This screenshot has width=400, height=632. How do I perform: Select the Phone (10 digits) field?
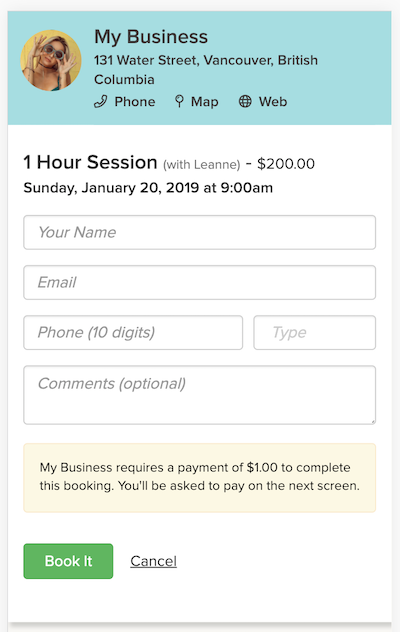tap(133, 333)
